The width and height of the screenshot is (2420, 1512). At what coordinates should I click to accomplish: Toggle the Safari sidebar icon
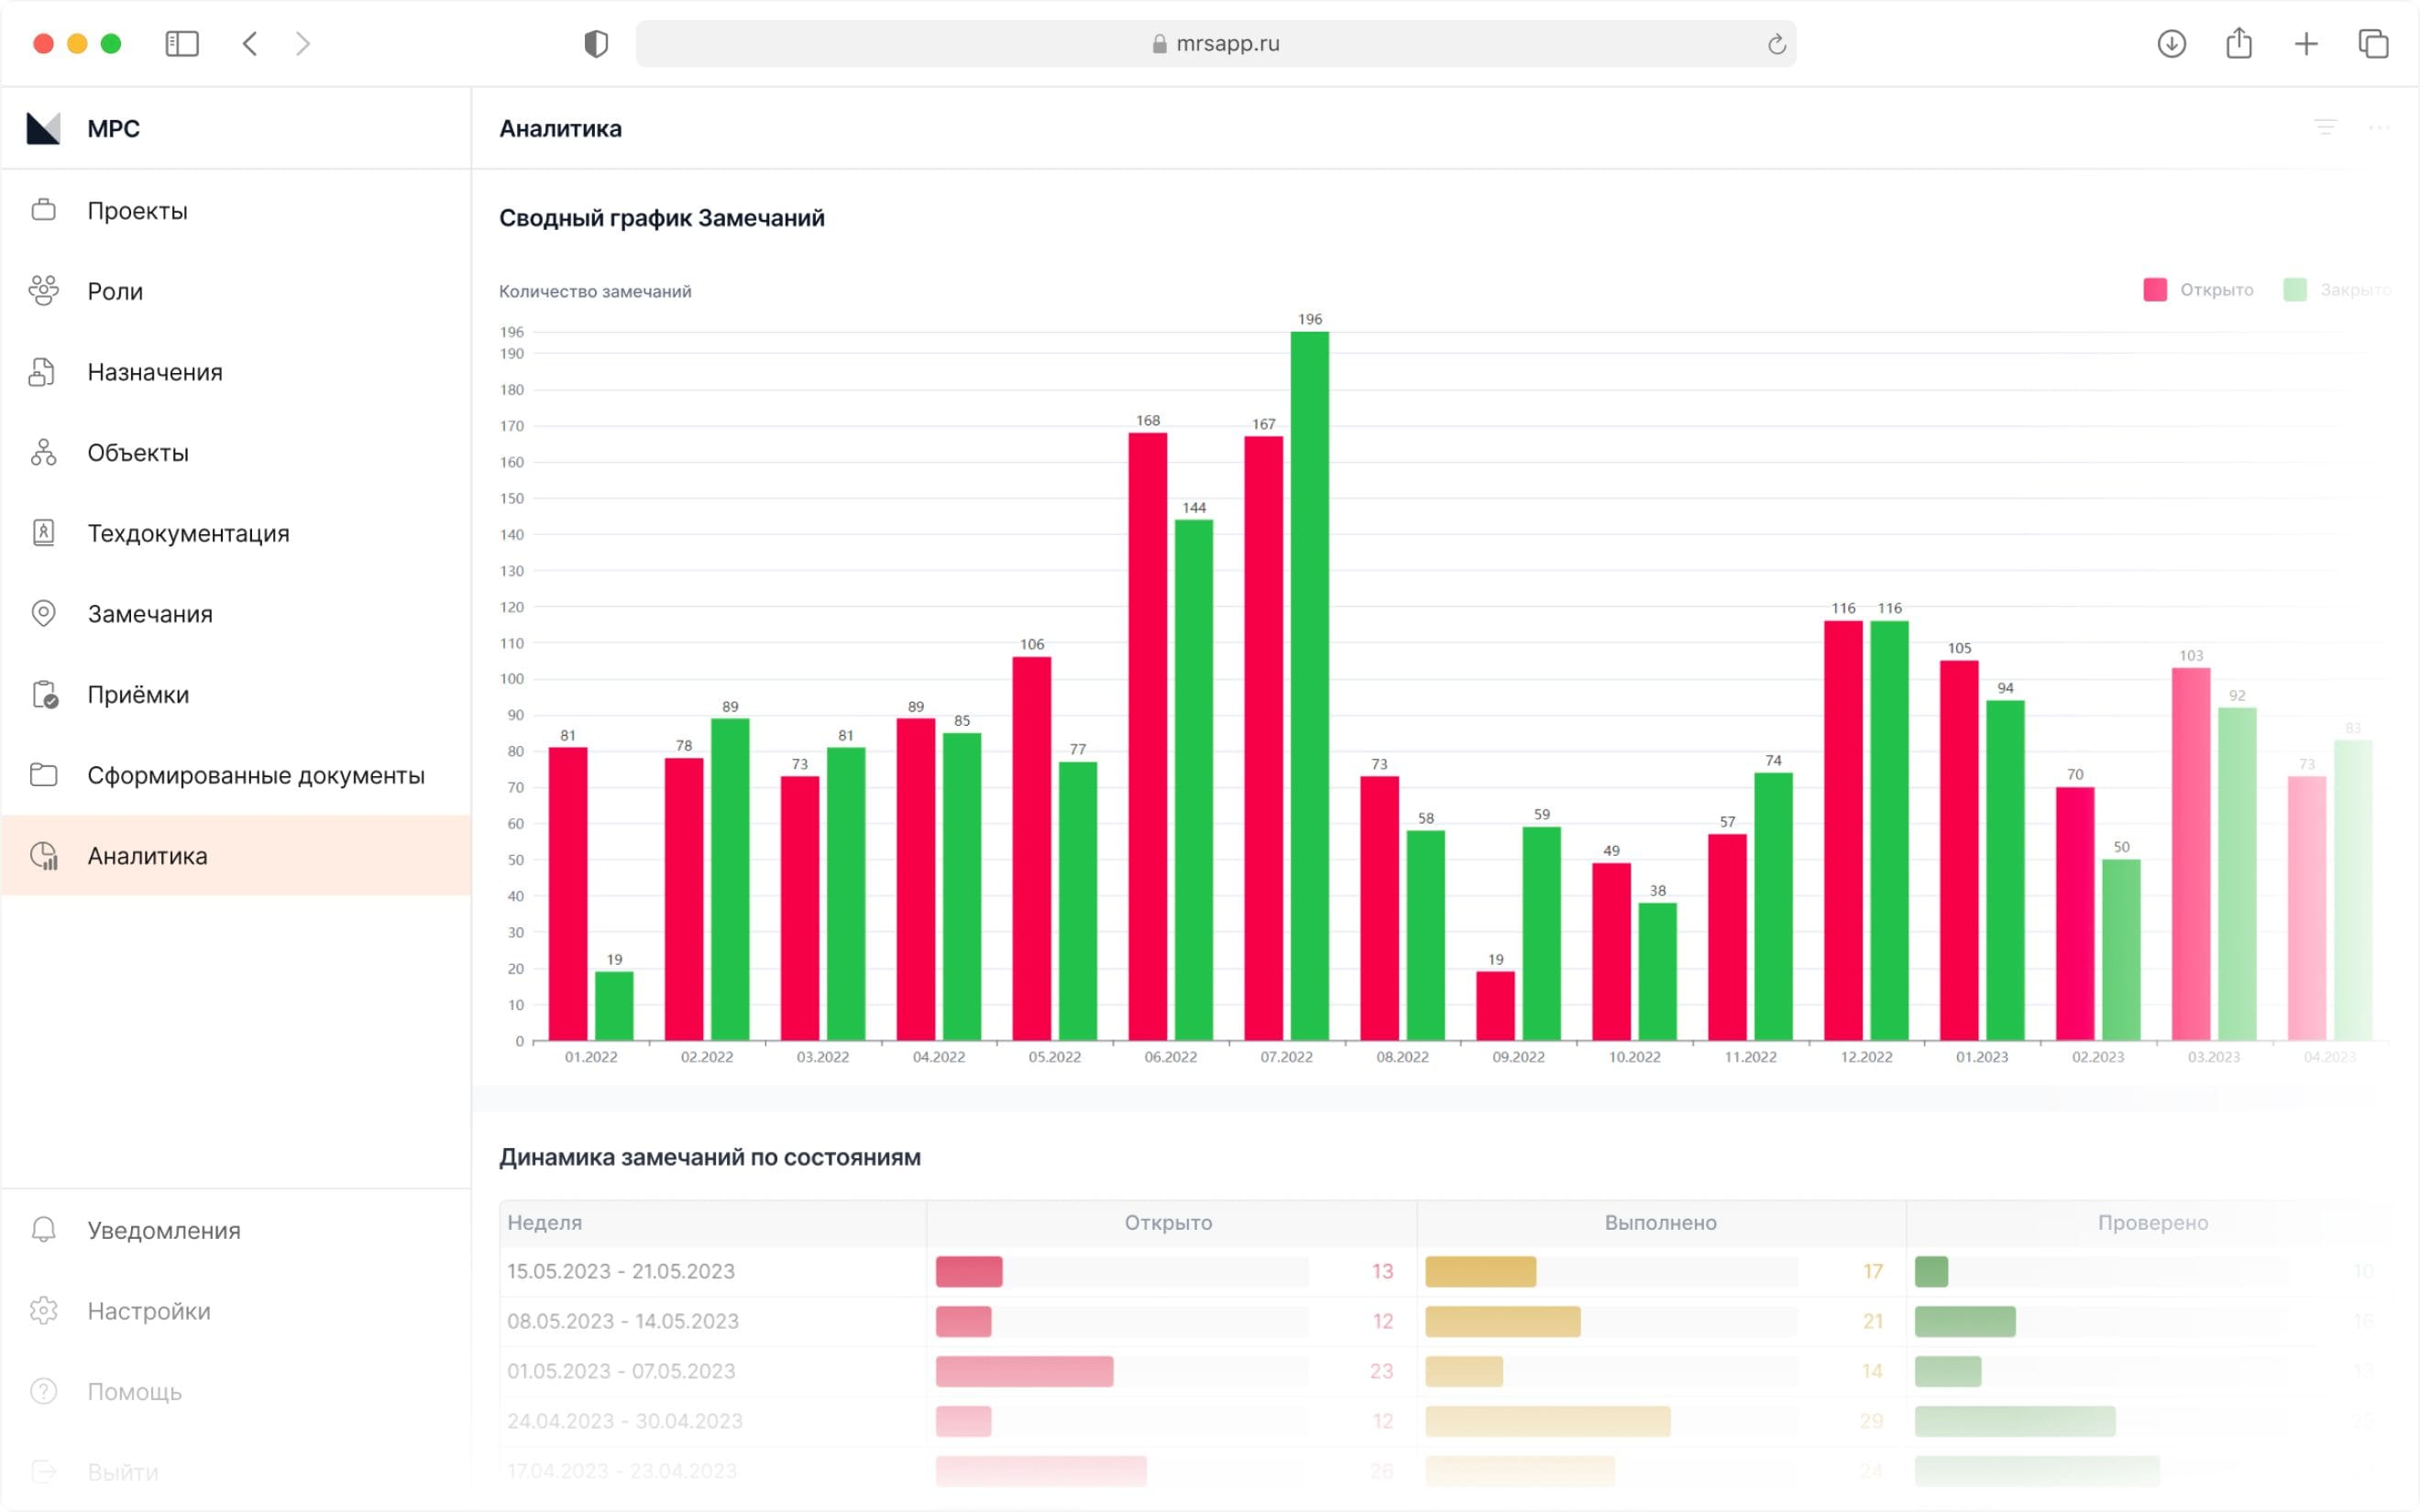182,43
